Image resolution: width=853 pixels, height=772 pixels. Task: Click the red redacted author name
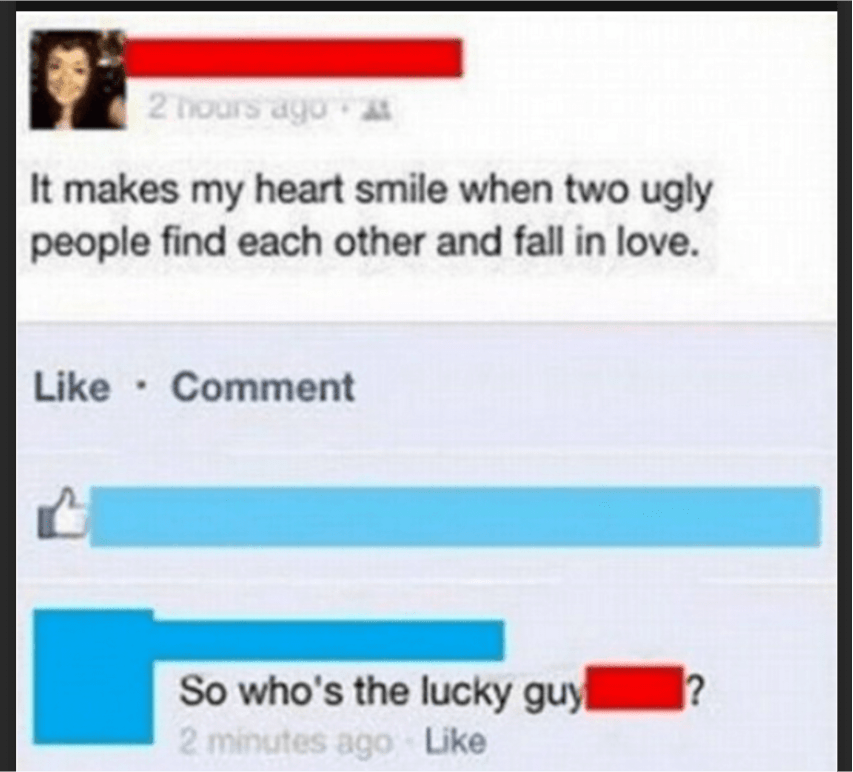(x=294, y=57)
